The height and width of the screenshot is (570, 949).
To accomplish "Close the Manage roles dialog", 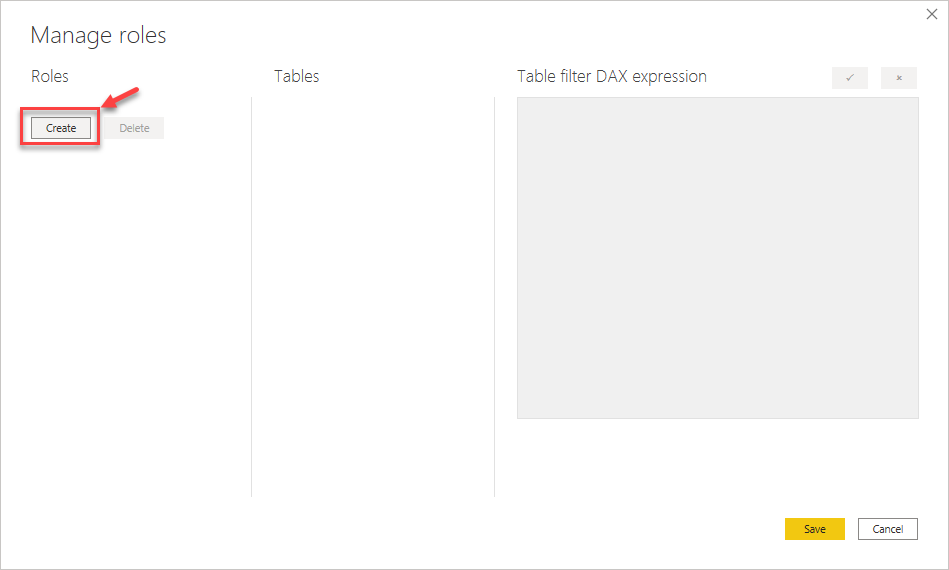I will coord(932,16).
